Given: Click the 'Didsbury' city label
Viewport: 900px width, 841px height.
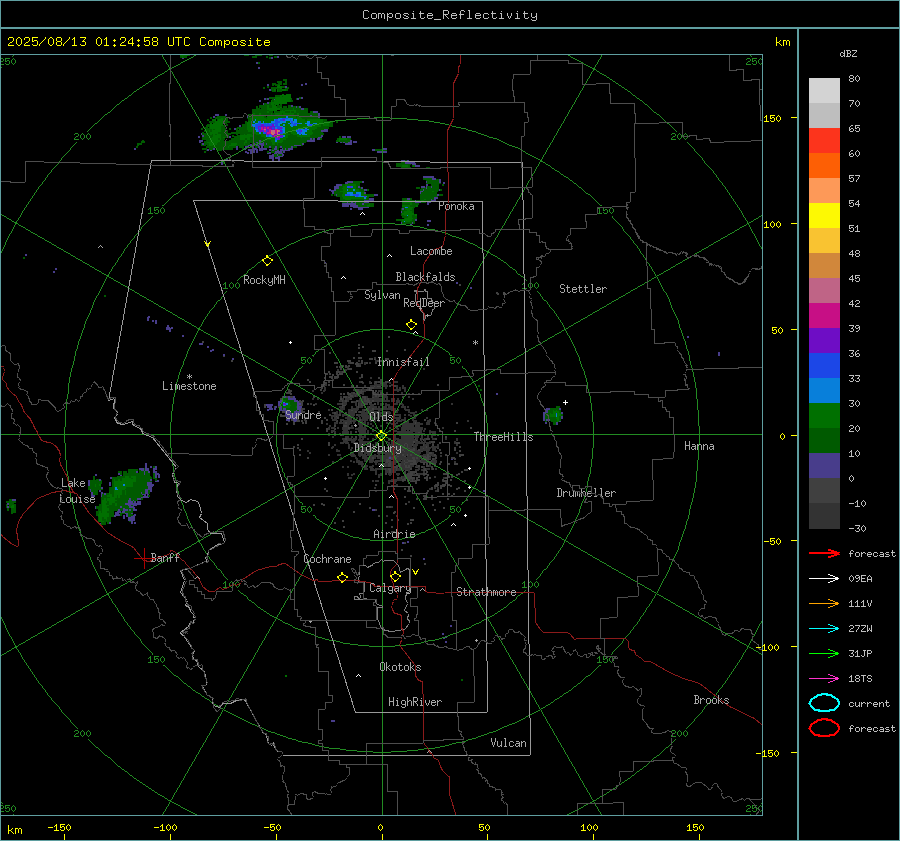Looking at the screenshot, I should click(x=377, y=448).
